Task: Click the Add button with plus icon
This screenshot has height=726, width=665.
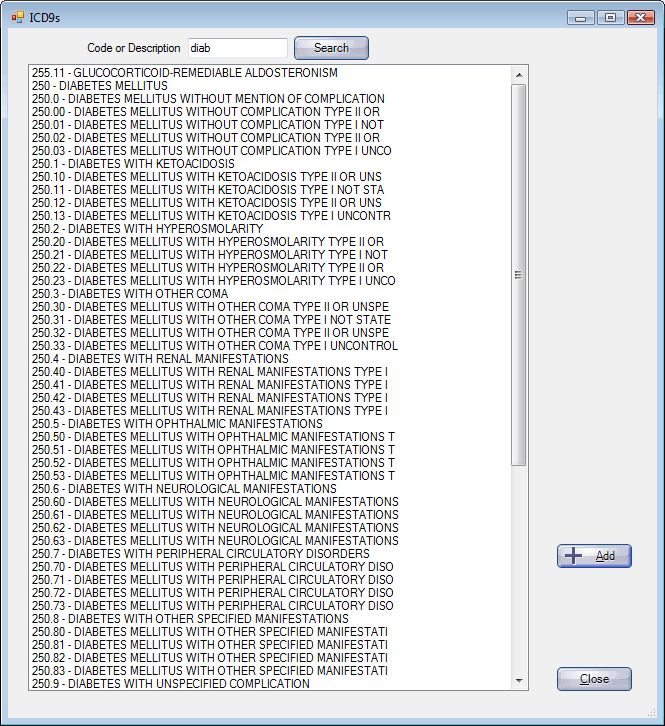Action: pyautogui.click(x=594, y=556)
